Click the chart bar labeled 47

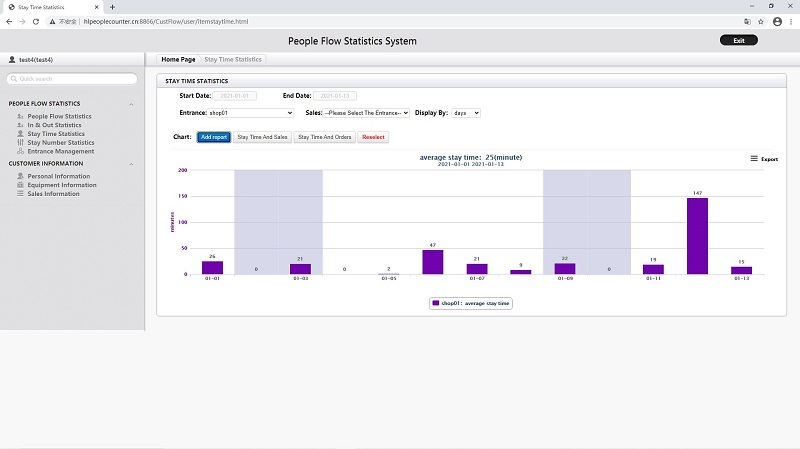click(x=433, y=262)
